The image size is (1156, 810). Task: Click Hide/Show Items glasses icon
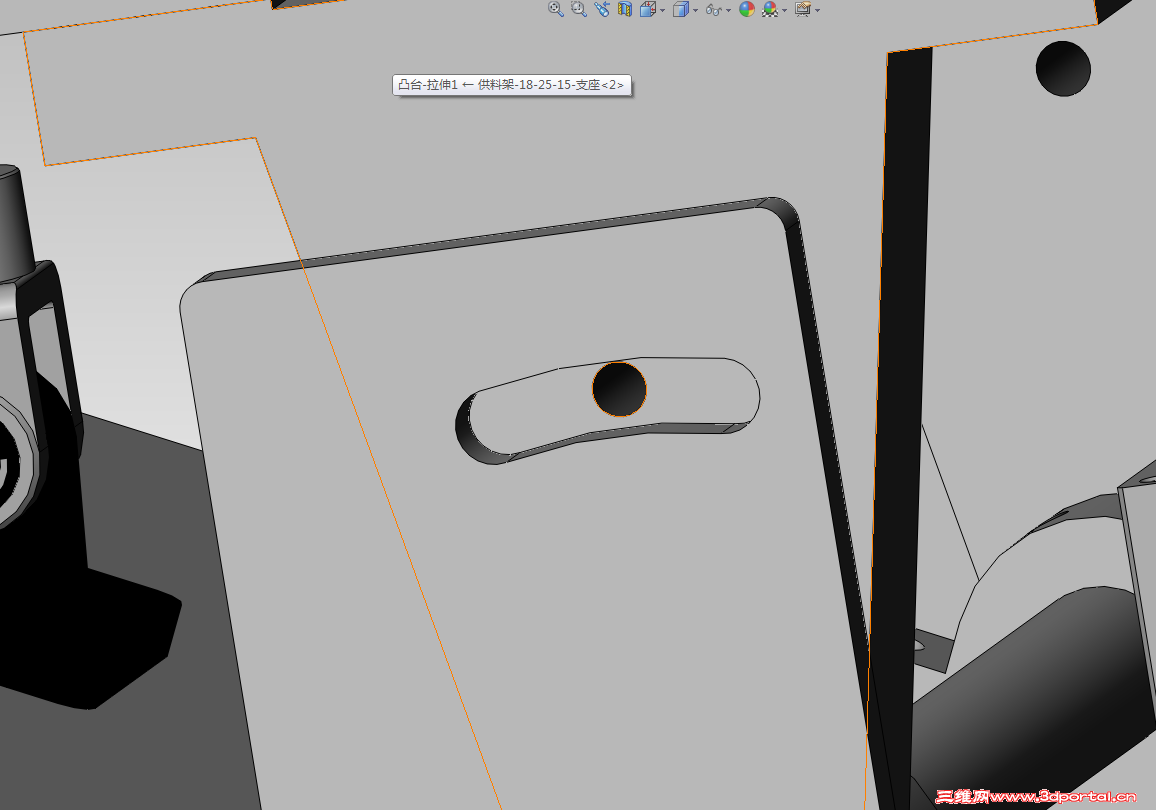pyautogui.click(x=713, y=10)
